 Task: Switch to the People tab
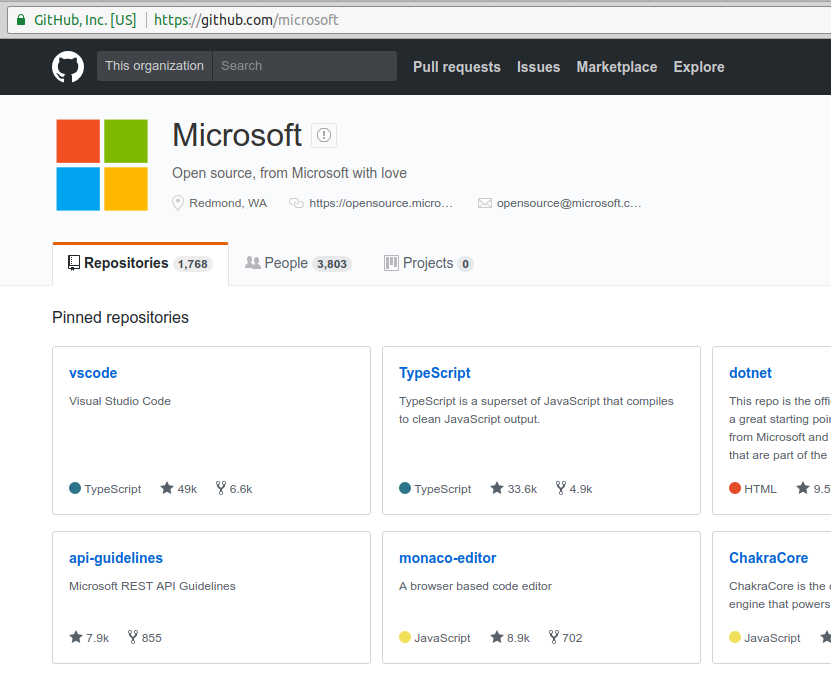298,263
